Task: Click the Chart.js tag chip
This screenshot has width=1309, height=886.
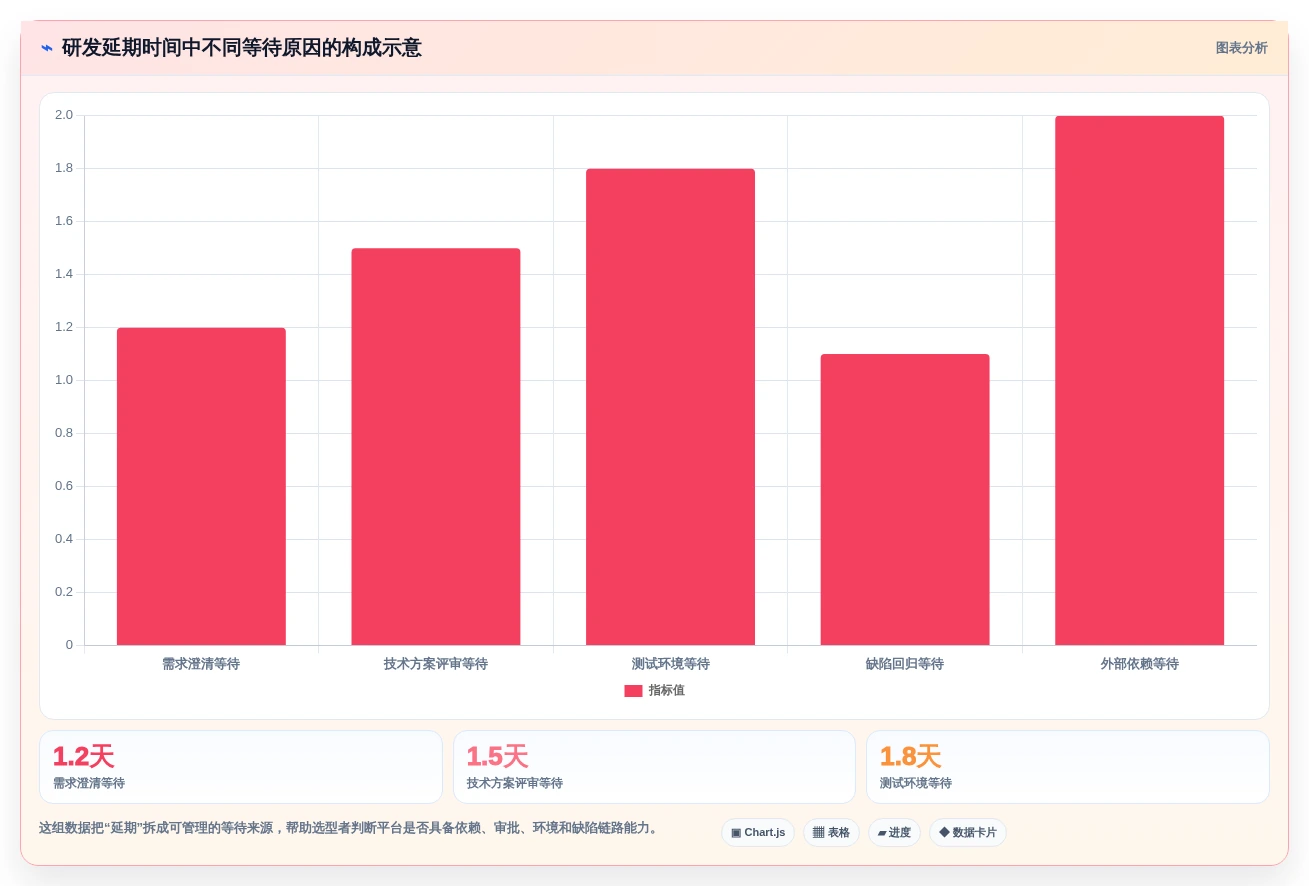Action: pos(758,833)
